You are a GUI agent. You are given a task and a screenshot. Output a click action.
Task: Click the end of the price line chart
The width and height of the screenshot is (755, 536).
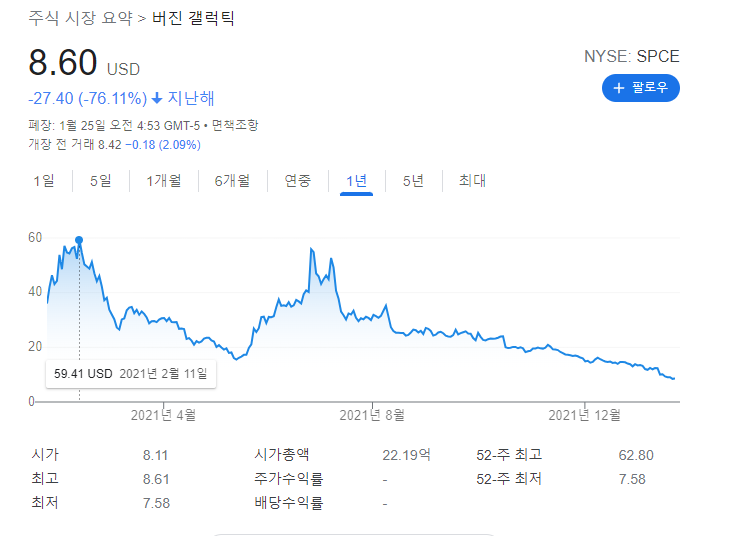click(x=674, y=379)
